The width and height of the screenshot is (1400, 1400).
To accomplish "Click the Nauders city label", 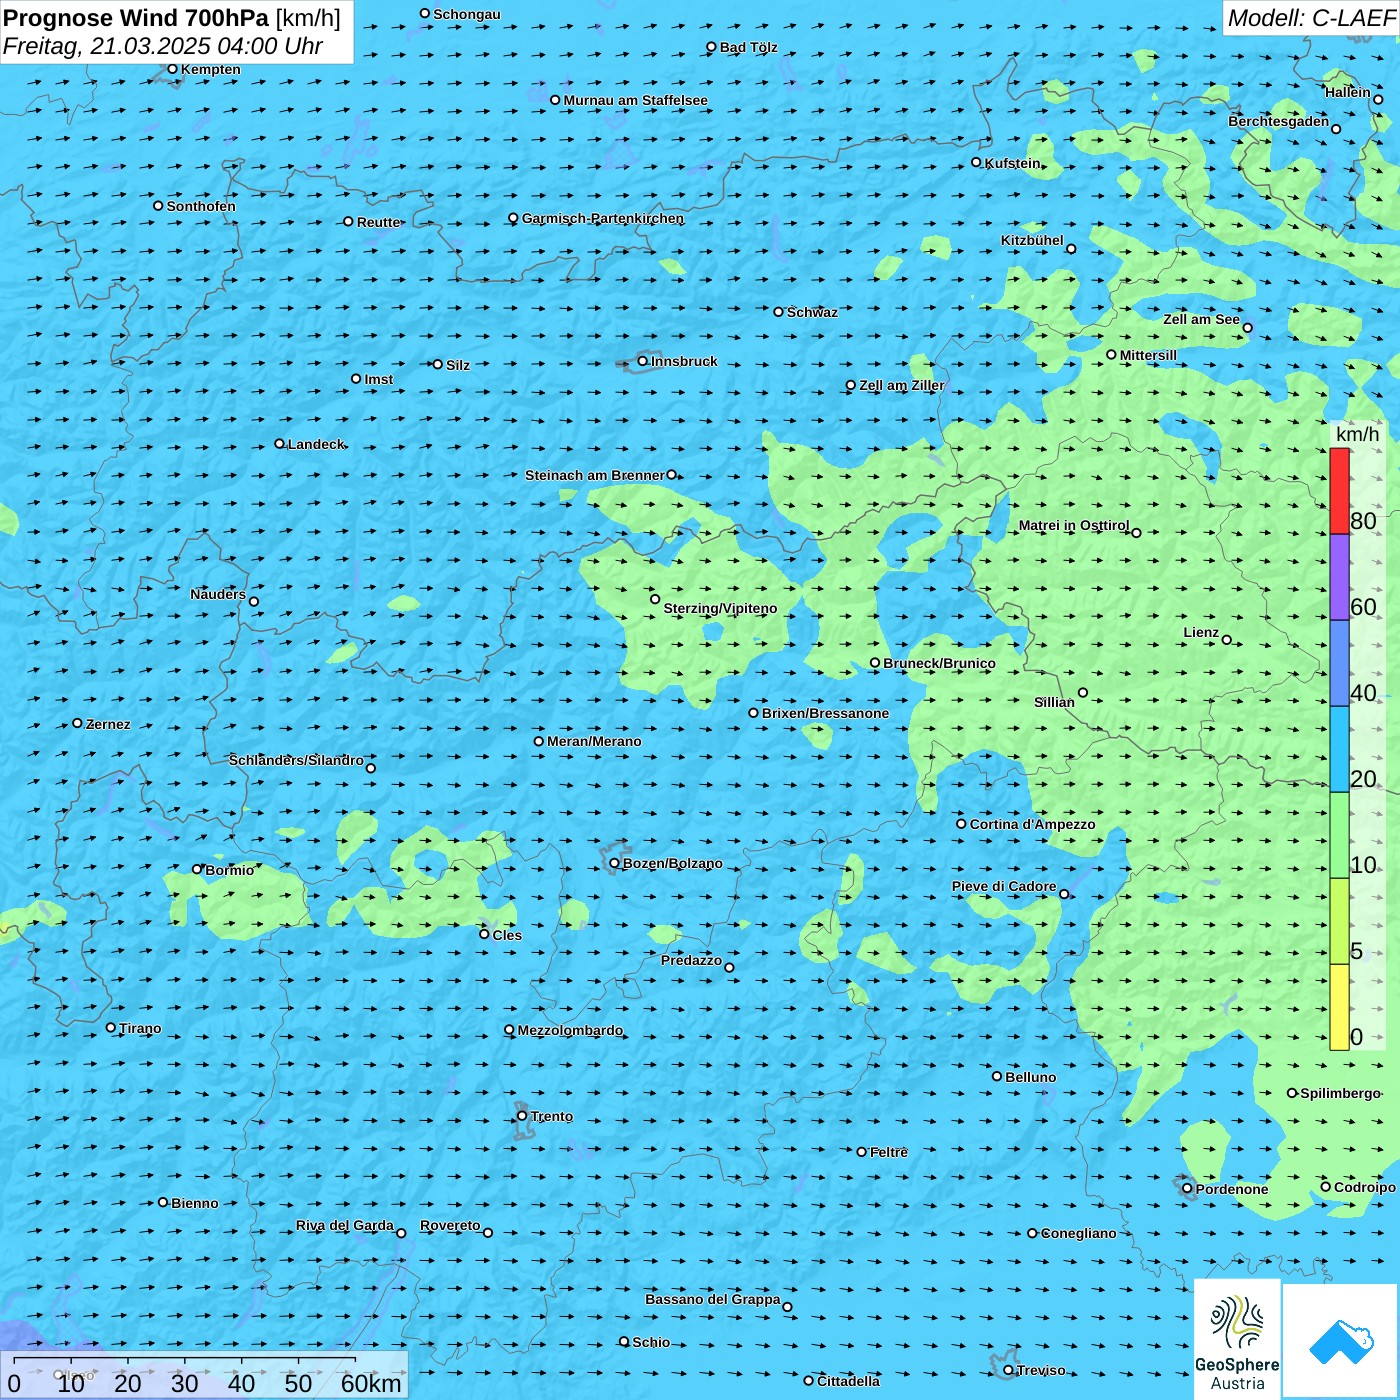I will [217, 594].
